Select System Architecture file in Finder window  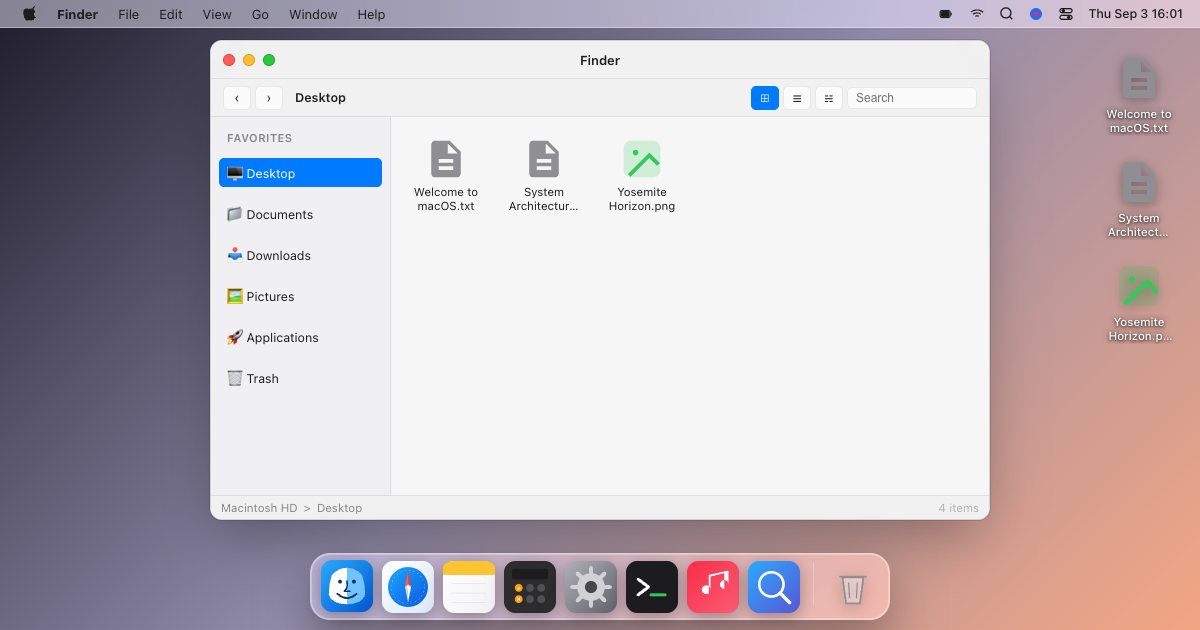pos(544,176)
